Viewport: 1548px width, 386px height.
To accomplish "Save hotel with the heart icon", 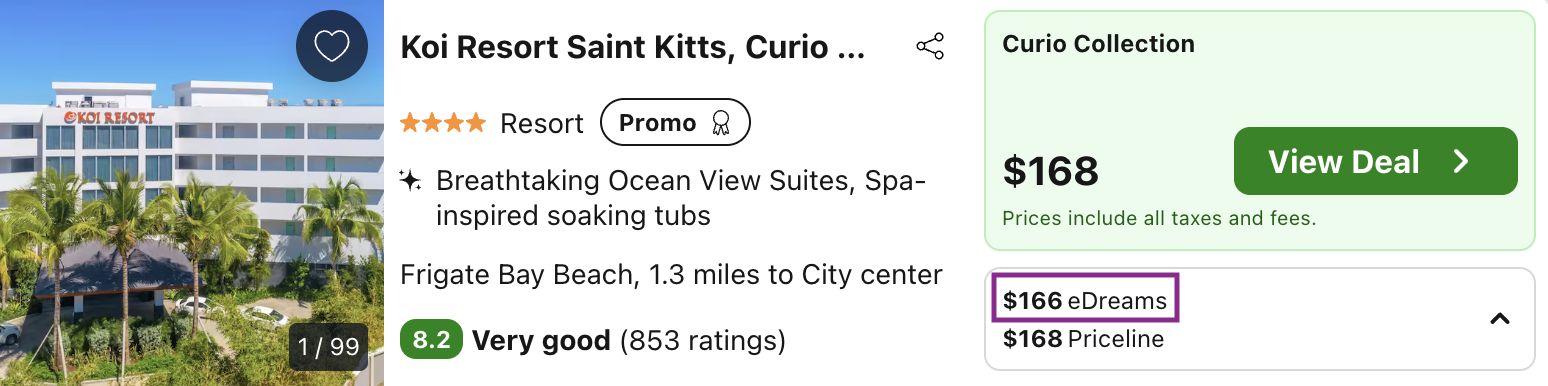I will [x=332, y=46].
